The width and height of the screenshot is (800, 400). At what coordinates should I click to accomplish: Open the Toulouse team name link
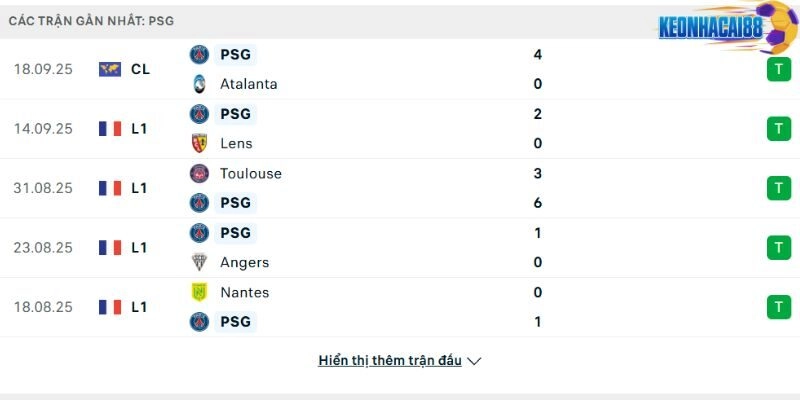[x=251, y=173]
